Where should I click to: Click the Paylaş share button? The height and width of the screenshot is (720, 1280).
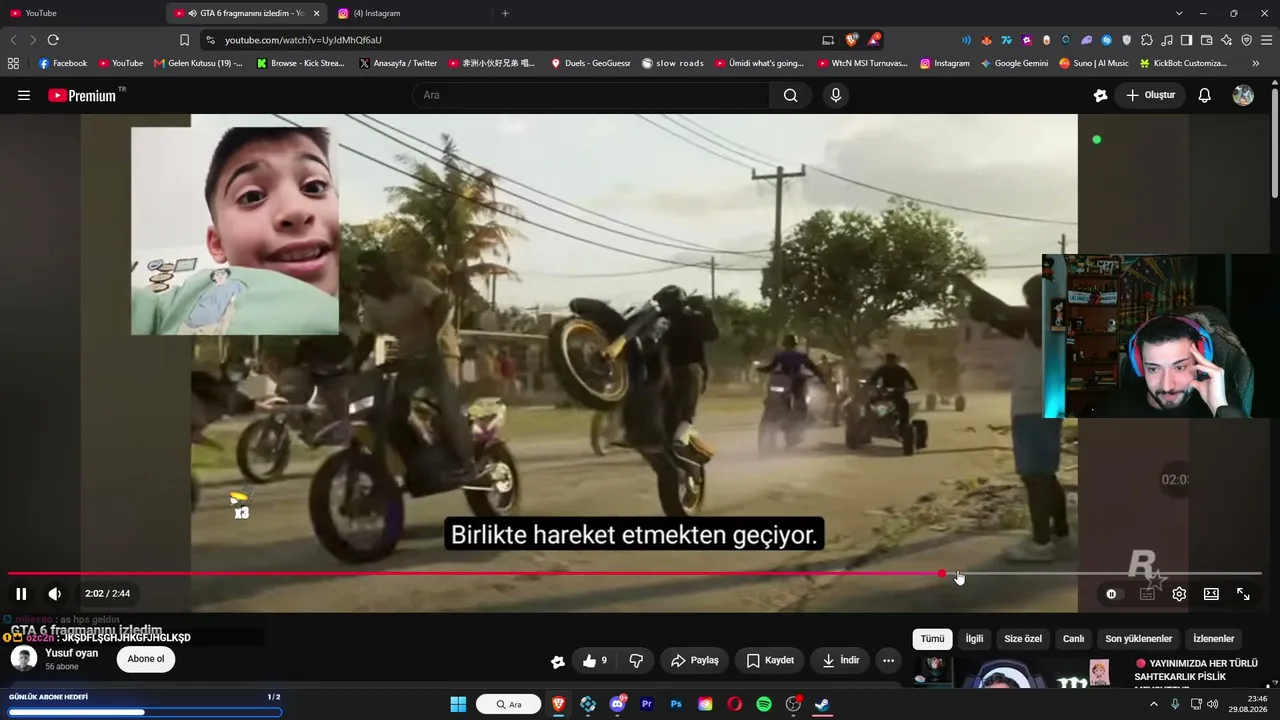click(x=695, y=661)
